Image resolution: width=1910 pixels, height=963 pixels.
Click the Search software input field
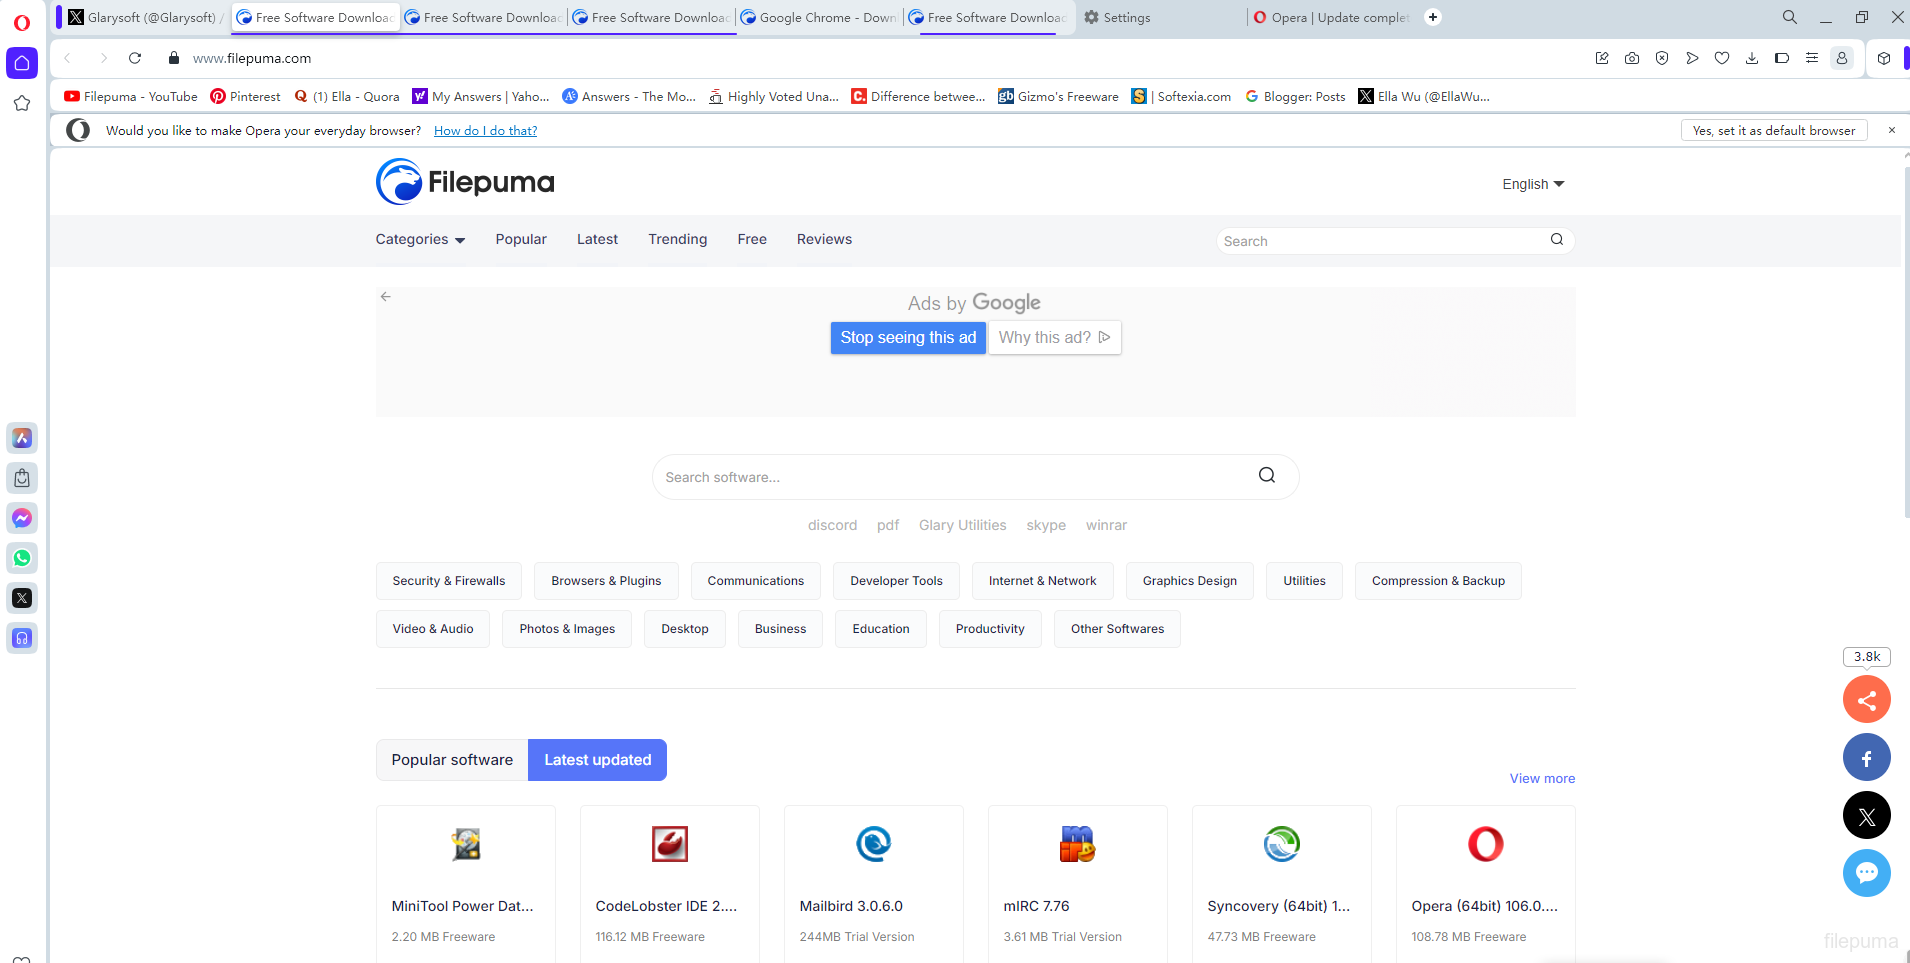pyautogui.click(x=955, y=477)
